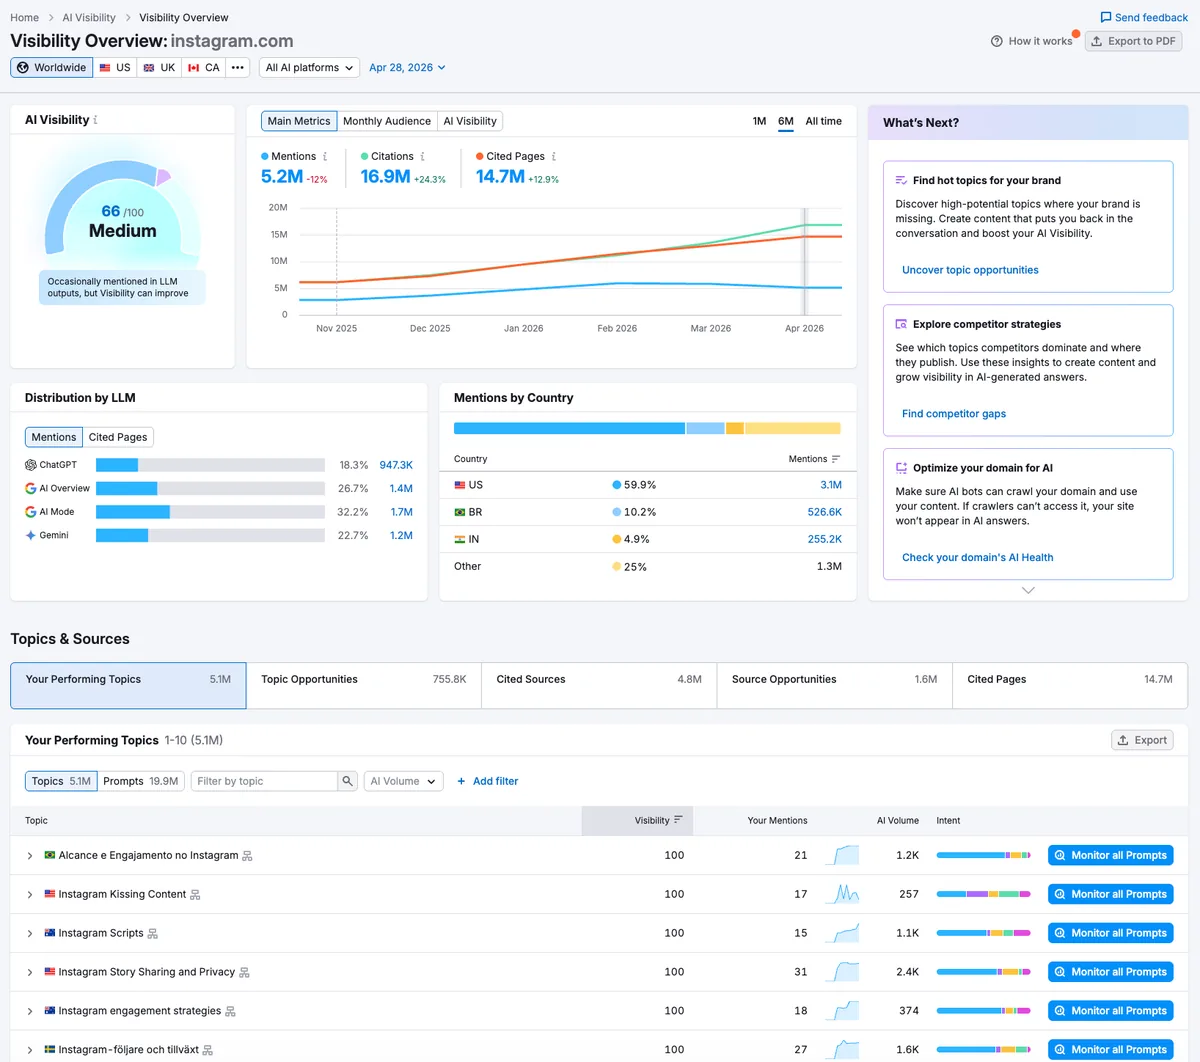Expand more What's Next suggestions chevron
This screenshot has width=1200, height=1062.
click(x=1028, y=590)
